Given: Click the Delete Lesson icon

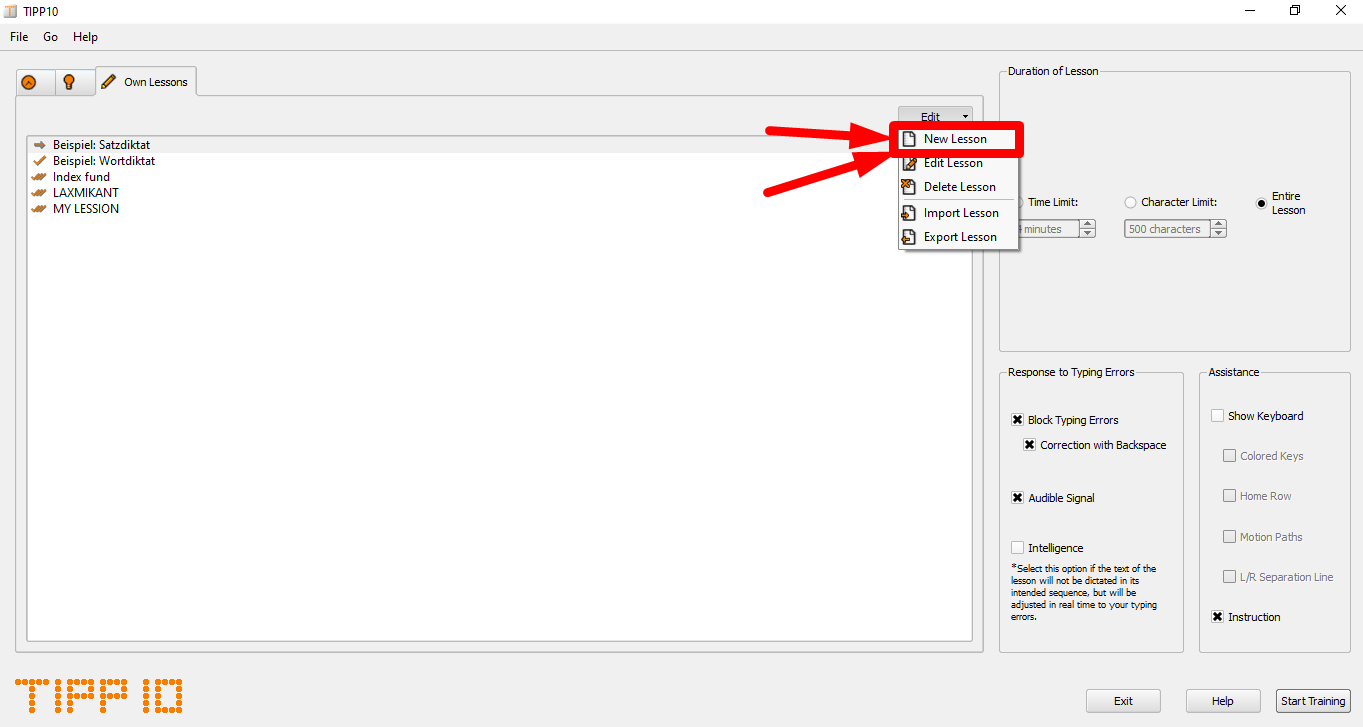Looking at the screenshot, I should 909,187.
